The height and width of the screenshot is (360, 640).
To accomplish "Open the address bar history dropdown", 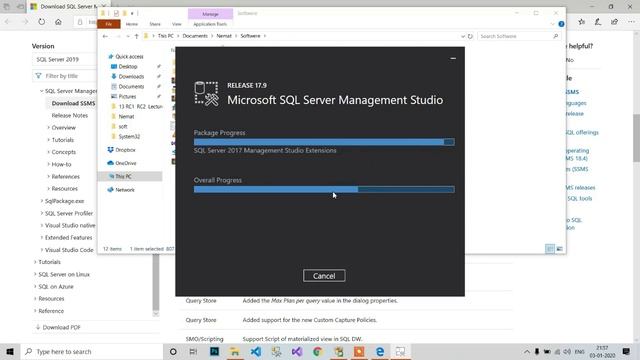I will click(463, 36).
